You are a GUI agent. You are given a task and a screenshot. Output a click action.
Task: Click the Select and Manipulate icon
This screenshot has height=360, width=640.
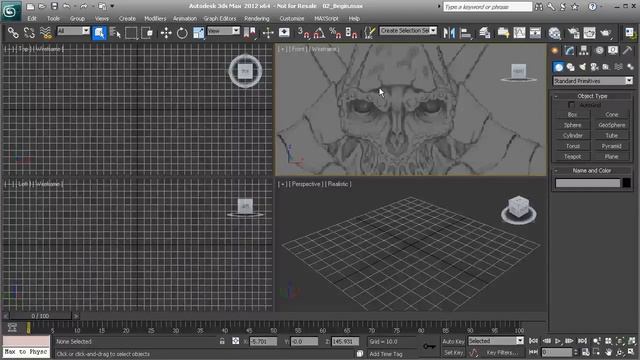[268, 33]
